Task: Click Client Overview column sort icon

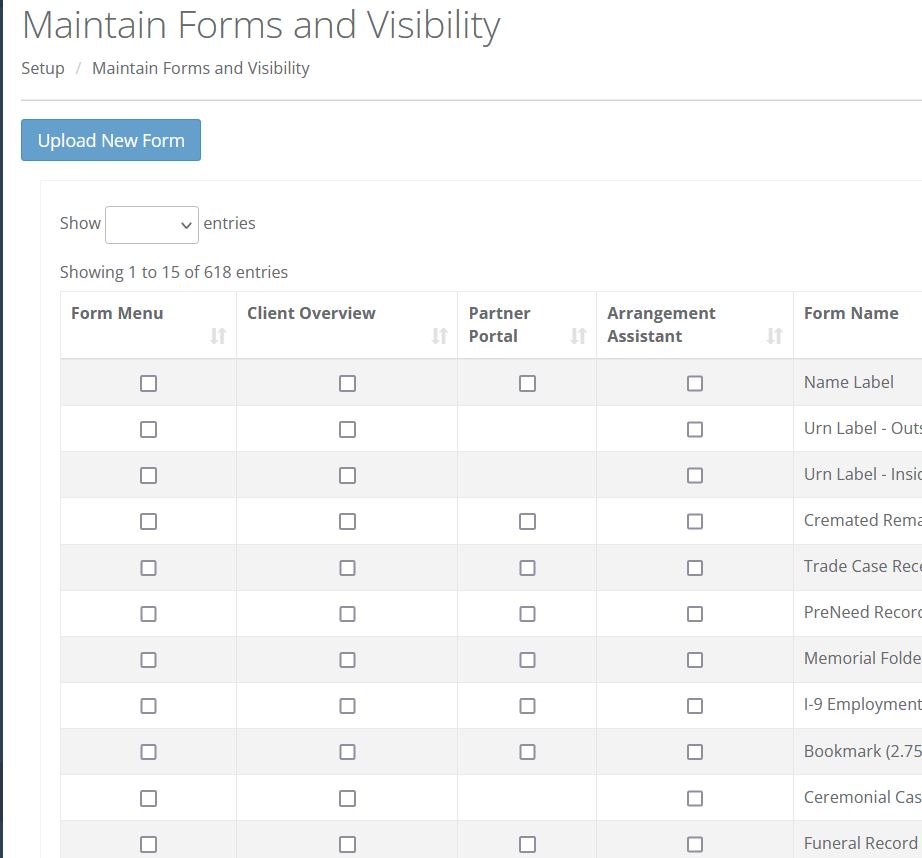Action: (x=439, y=336)
